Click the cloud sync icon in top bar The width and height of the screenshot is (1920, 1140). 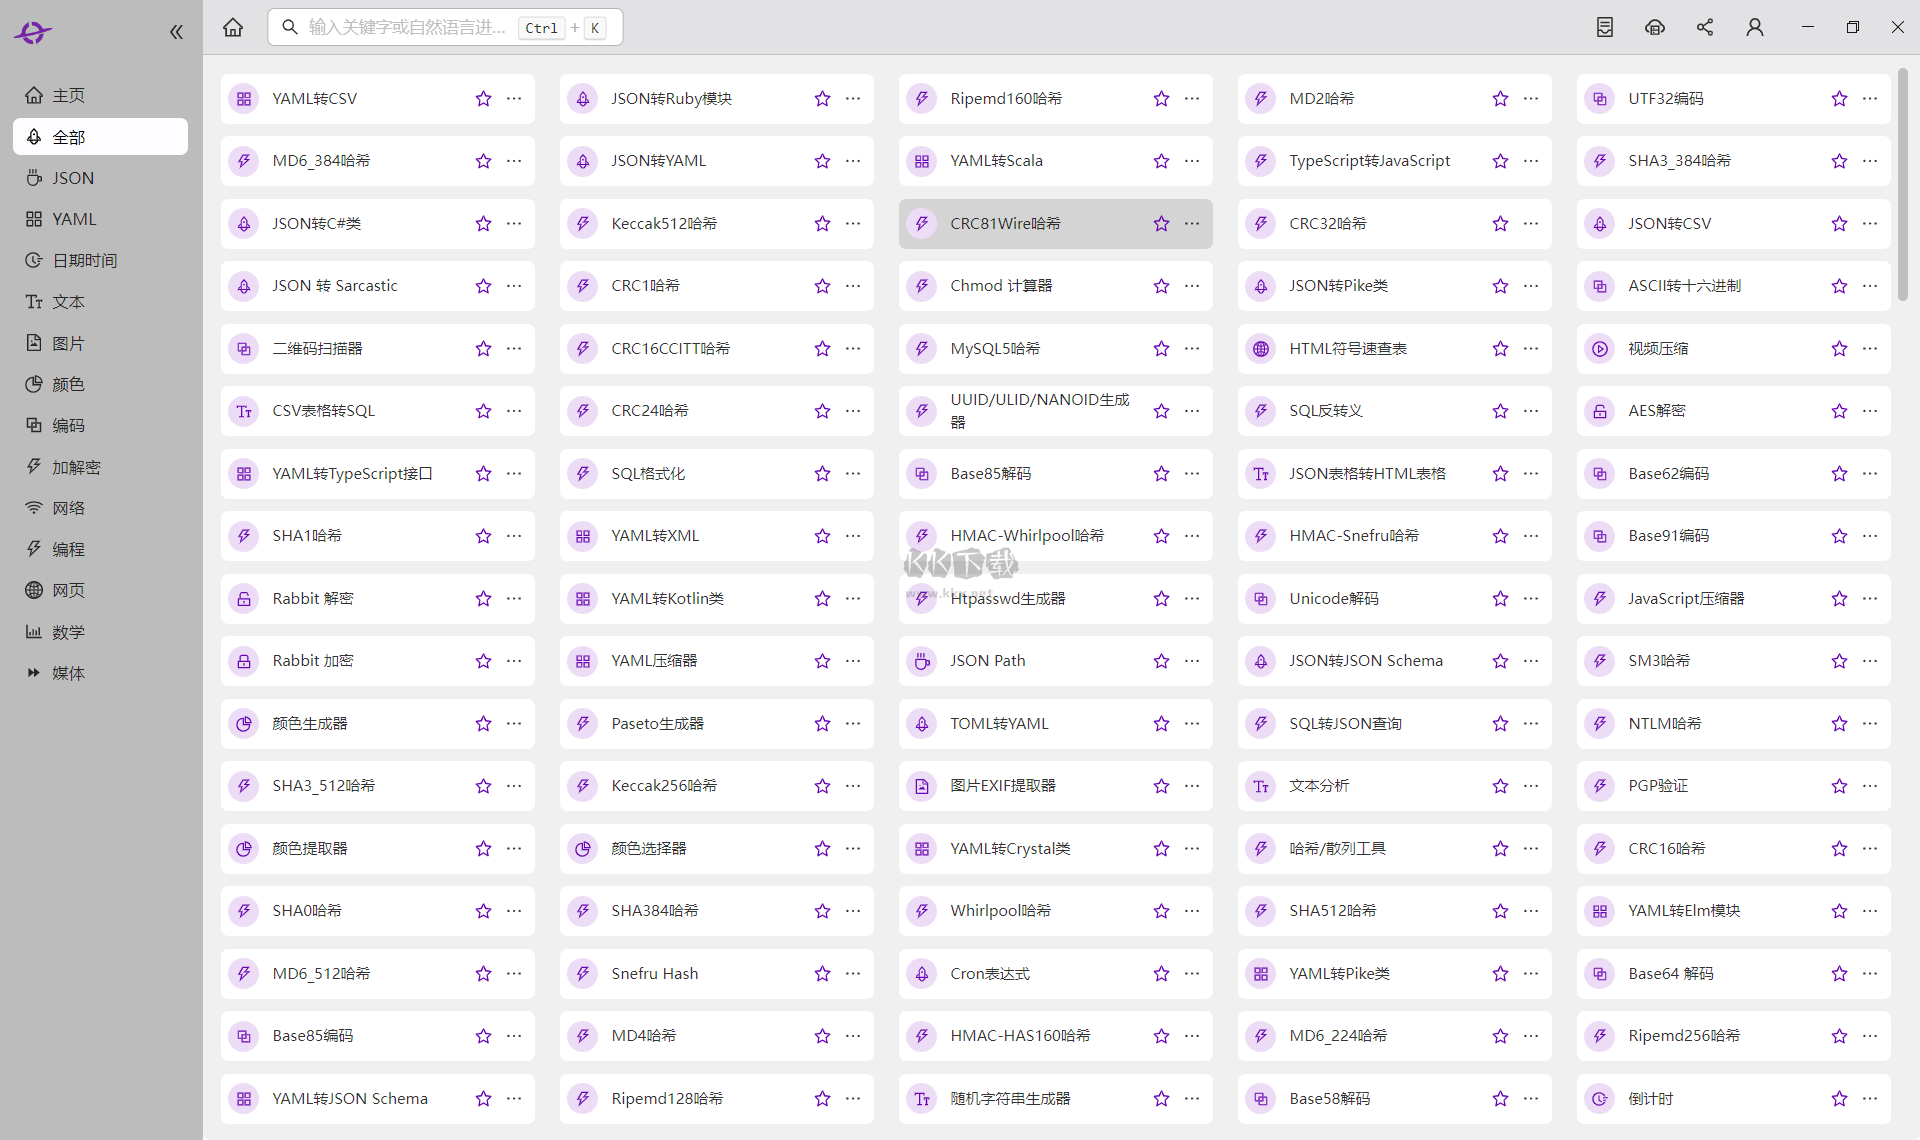[x=1655, y=27]
